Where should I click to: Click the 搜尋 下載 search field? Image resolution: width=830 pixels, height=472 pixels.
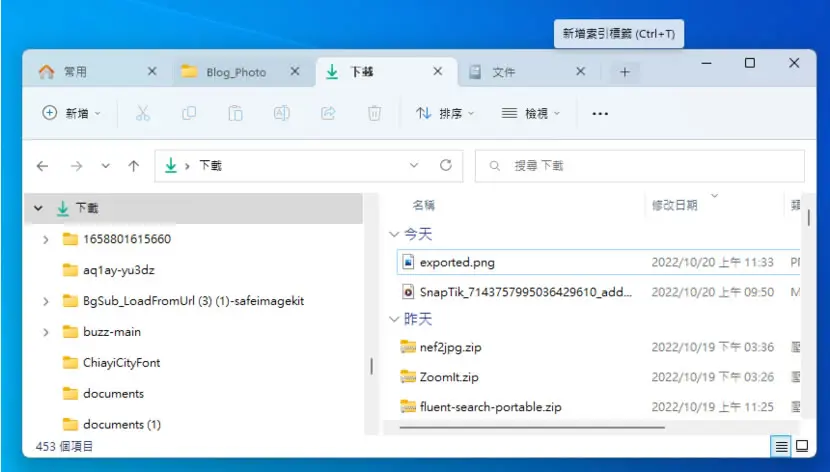(639, 166)
